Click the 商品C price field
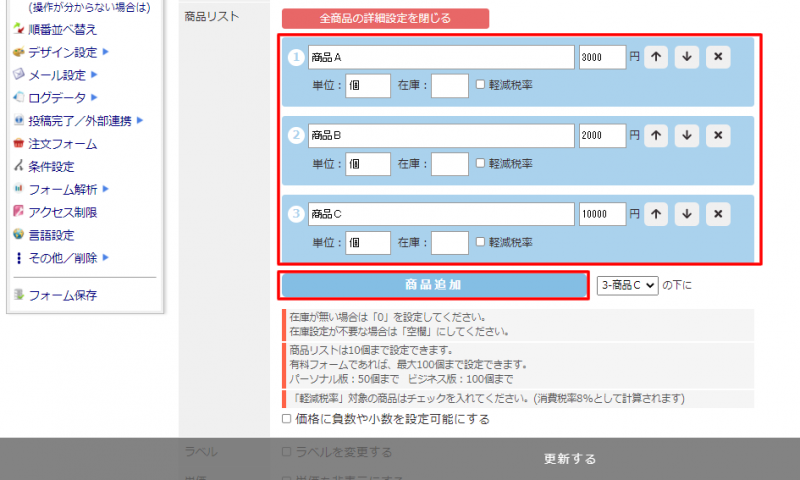 click(602, 213)
